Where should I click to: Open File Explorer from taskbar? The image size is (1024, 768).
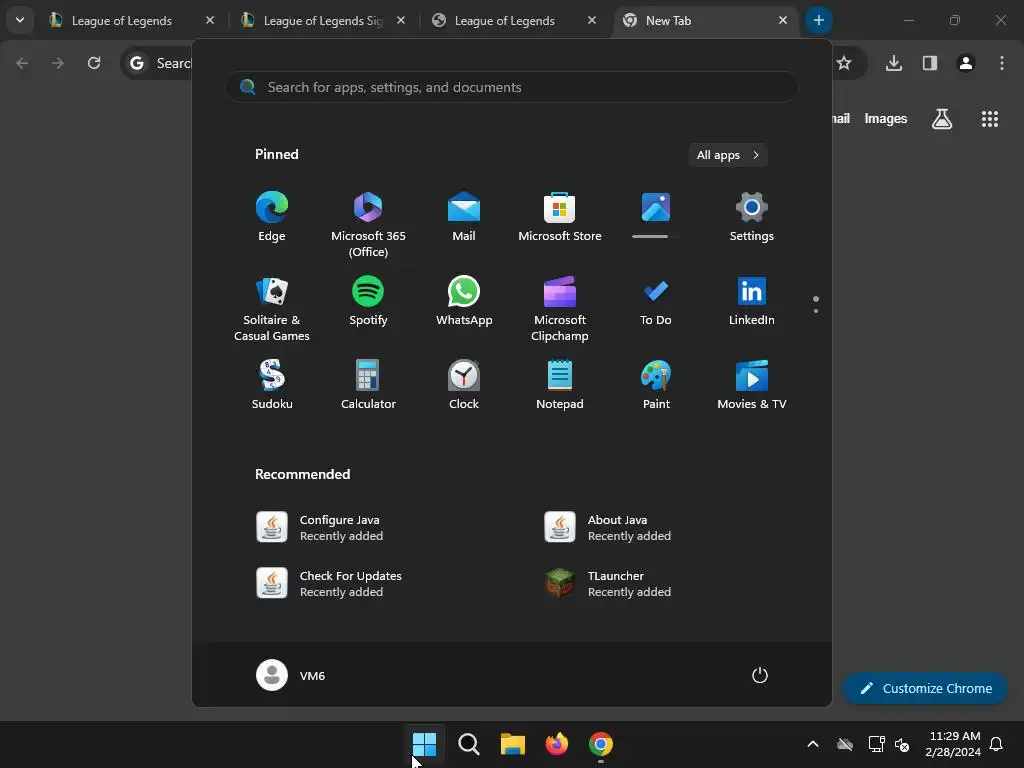[x=513, y=744]
